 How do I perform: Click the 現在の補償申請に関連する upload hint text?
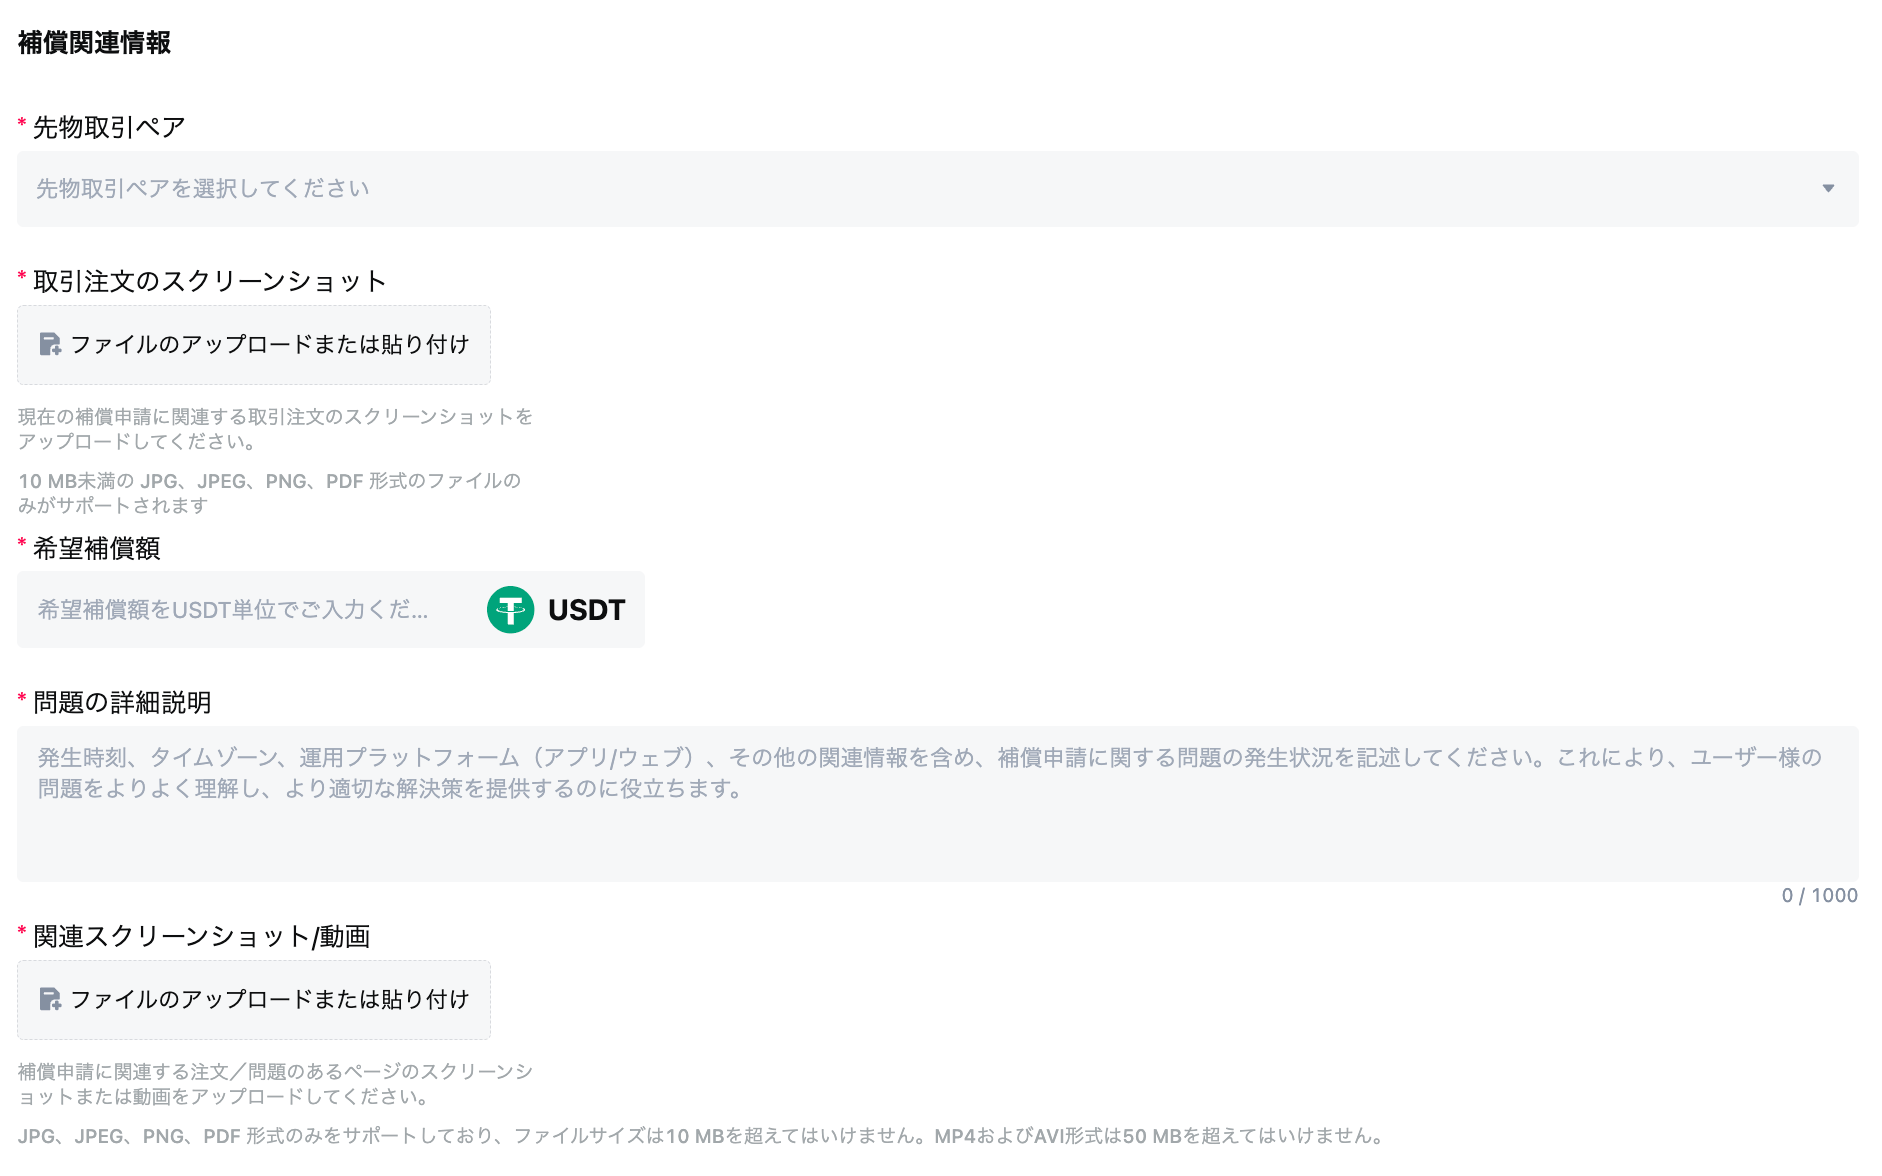coord(275,429)
